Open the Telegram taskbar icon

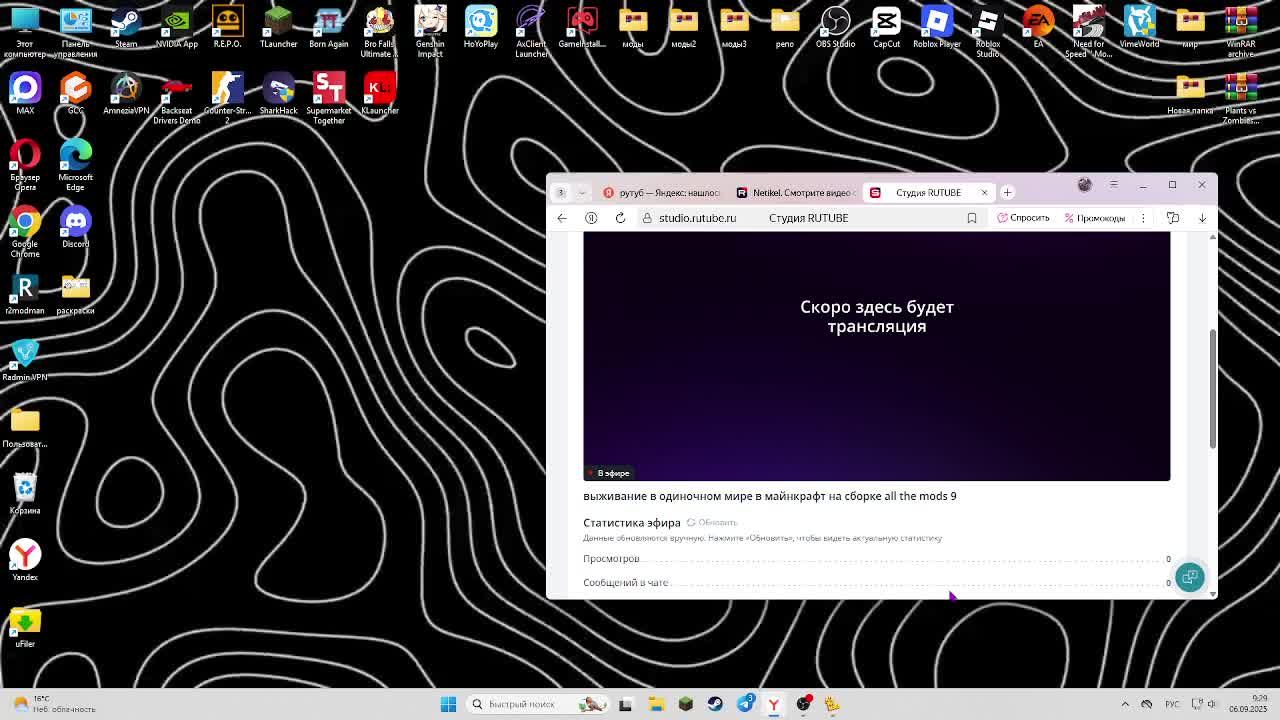click(745, 704)
